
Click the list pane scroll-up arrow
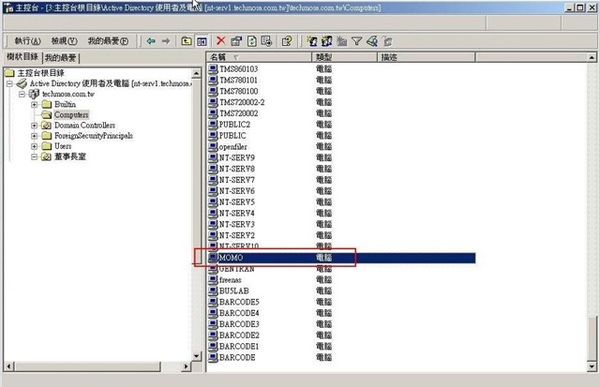[592, 57]
